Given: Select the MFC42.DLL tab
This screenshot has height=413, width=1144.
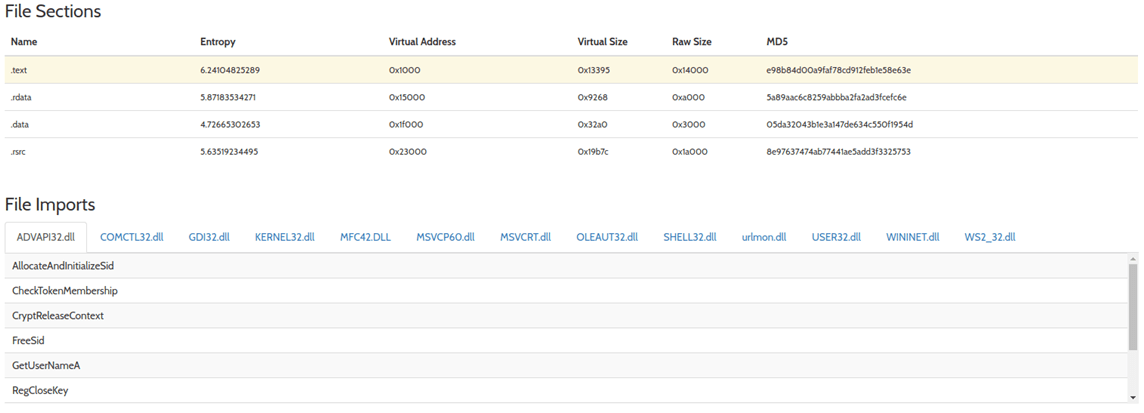Looking at the screenshot, I should click(365, 237).
